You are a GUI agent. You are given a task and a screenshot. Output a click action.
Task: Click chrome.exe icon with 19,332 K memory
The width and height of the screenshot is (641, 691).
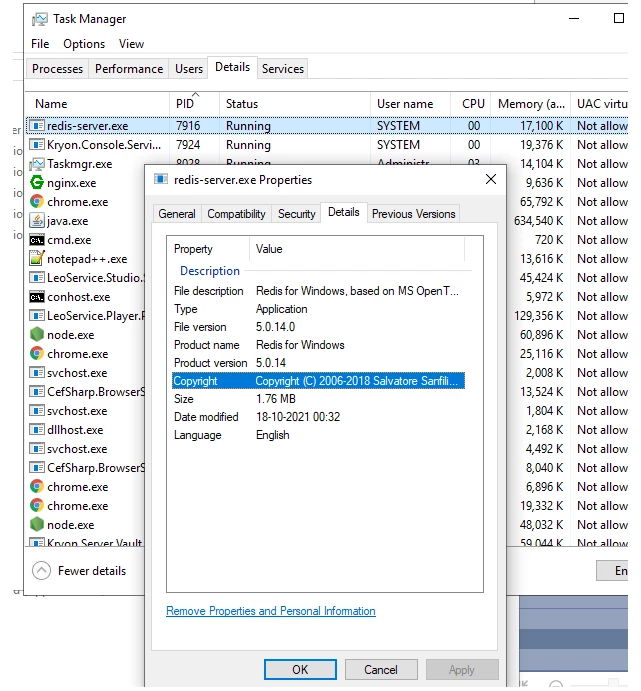pos(37,505)
